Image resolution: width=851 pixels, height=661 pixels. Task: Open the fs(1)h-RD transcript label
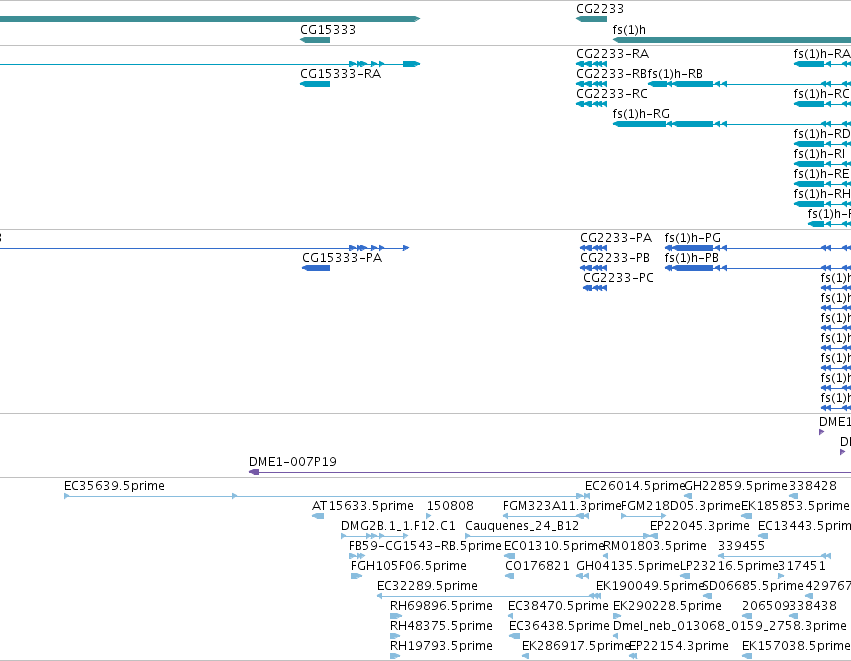(822, 134)
